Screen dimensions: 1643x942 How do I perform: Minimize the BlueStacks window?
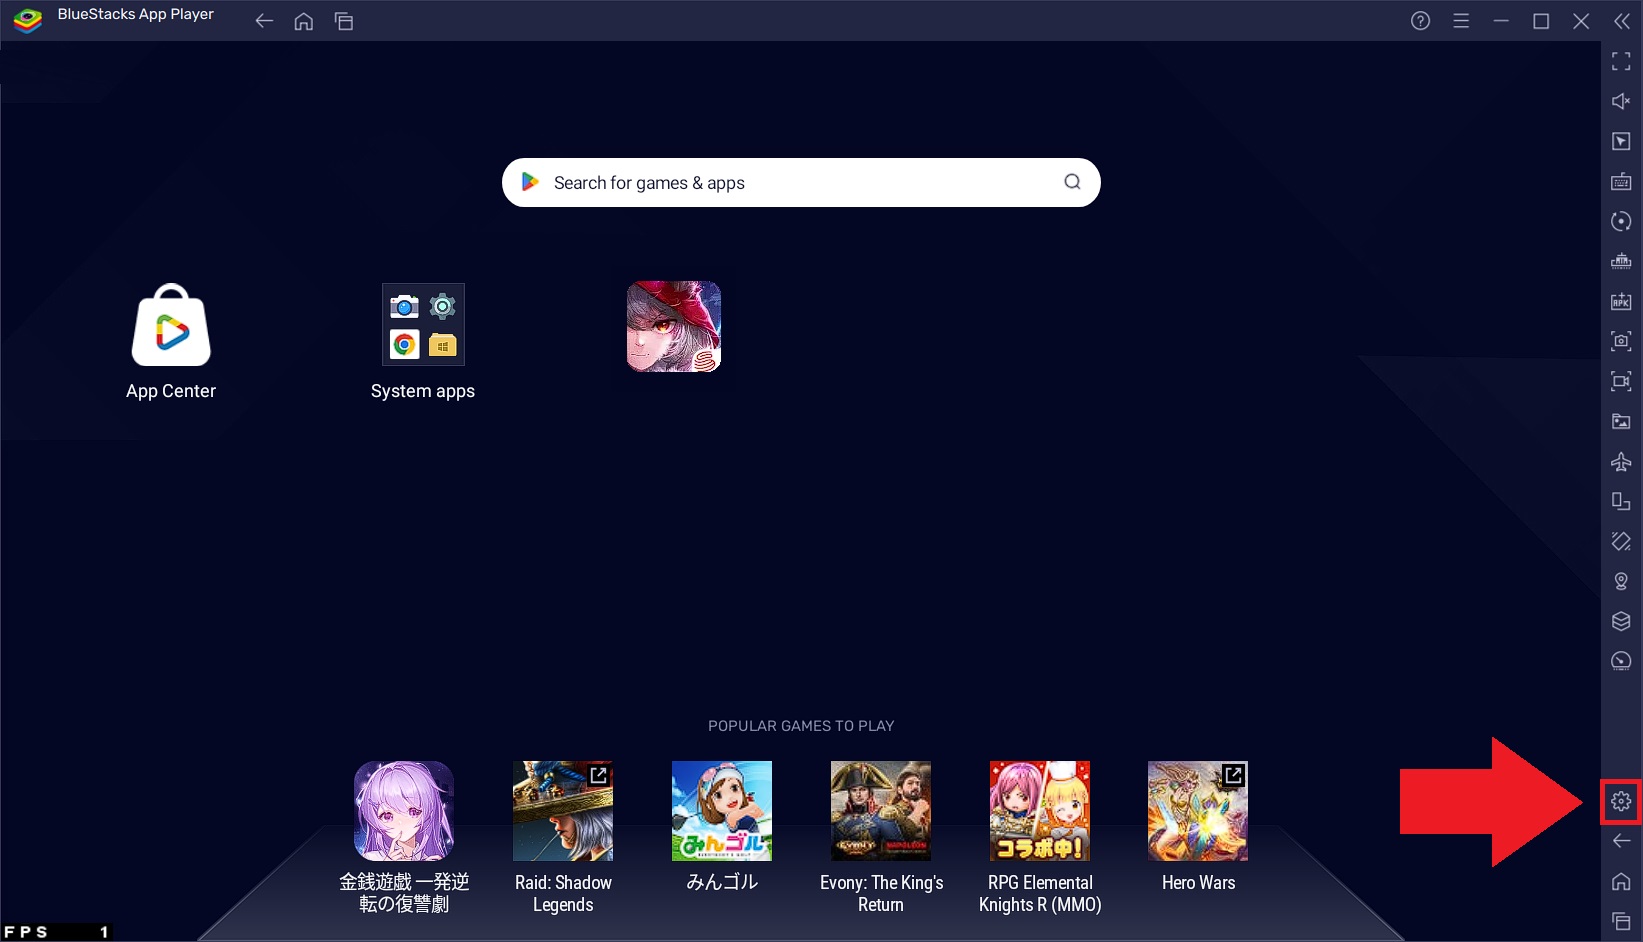click(1501, 21)
